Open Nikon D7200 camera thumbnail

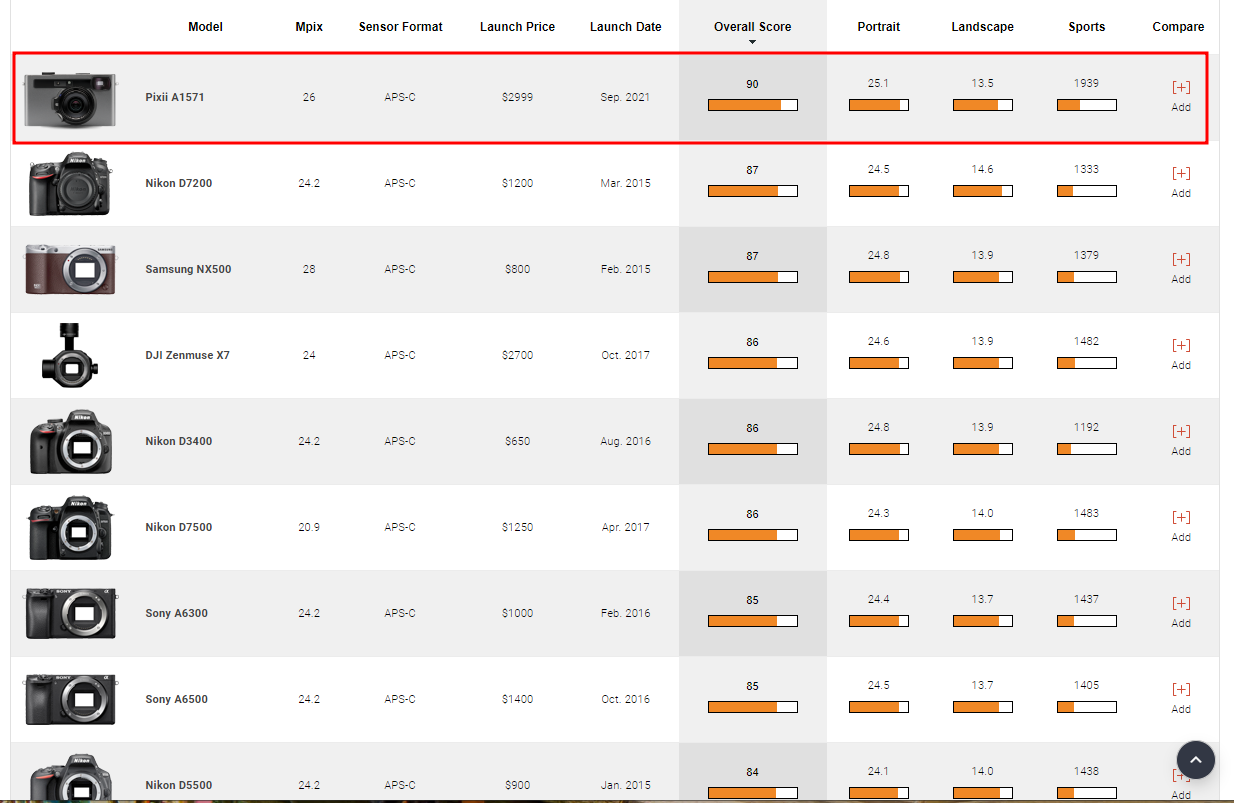pyautogui.click(x=70, y=184)
